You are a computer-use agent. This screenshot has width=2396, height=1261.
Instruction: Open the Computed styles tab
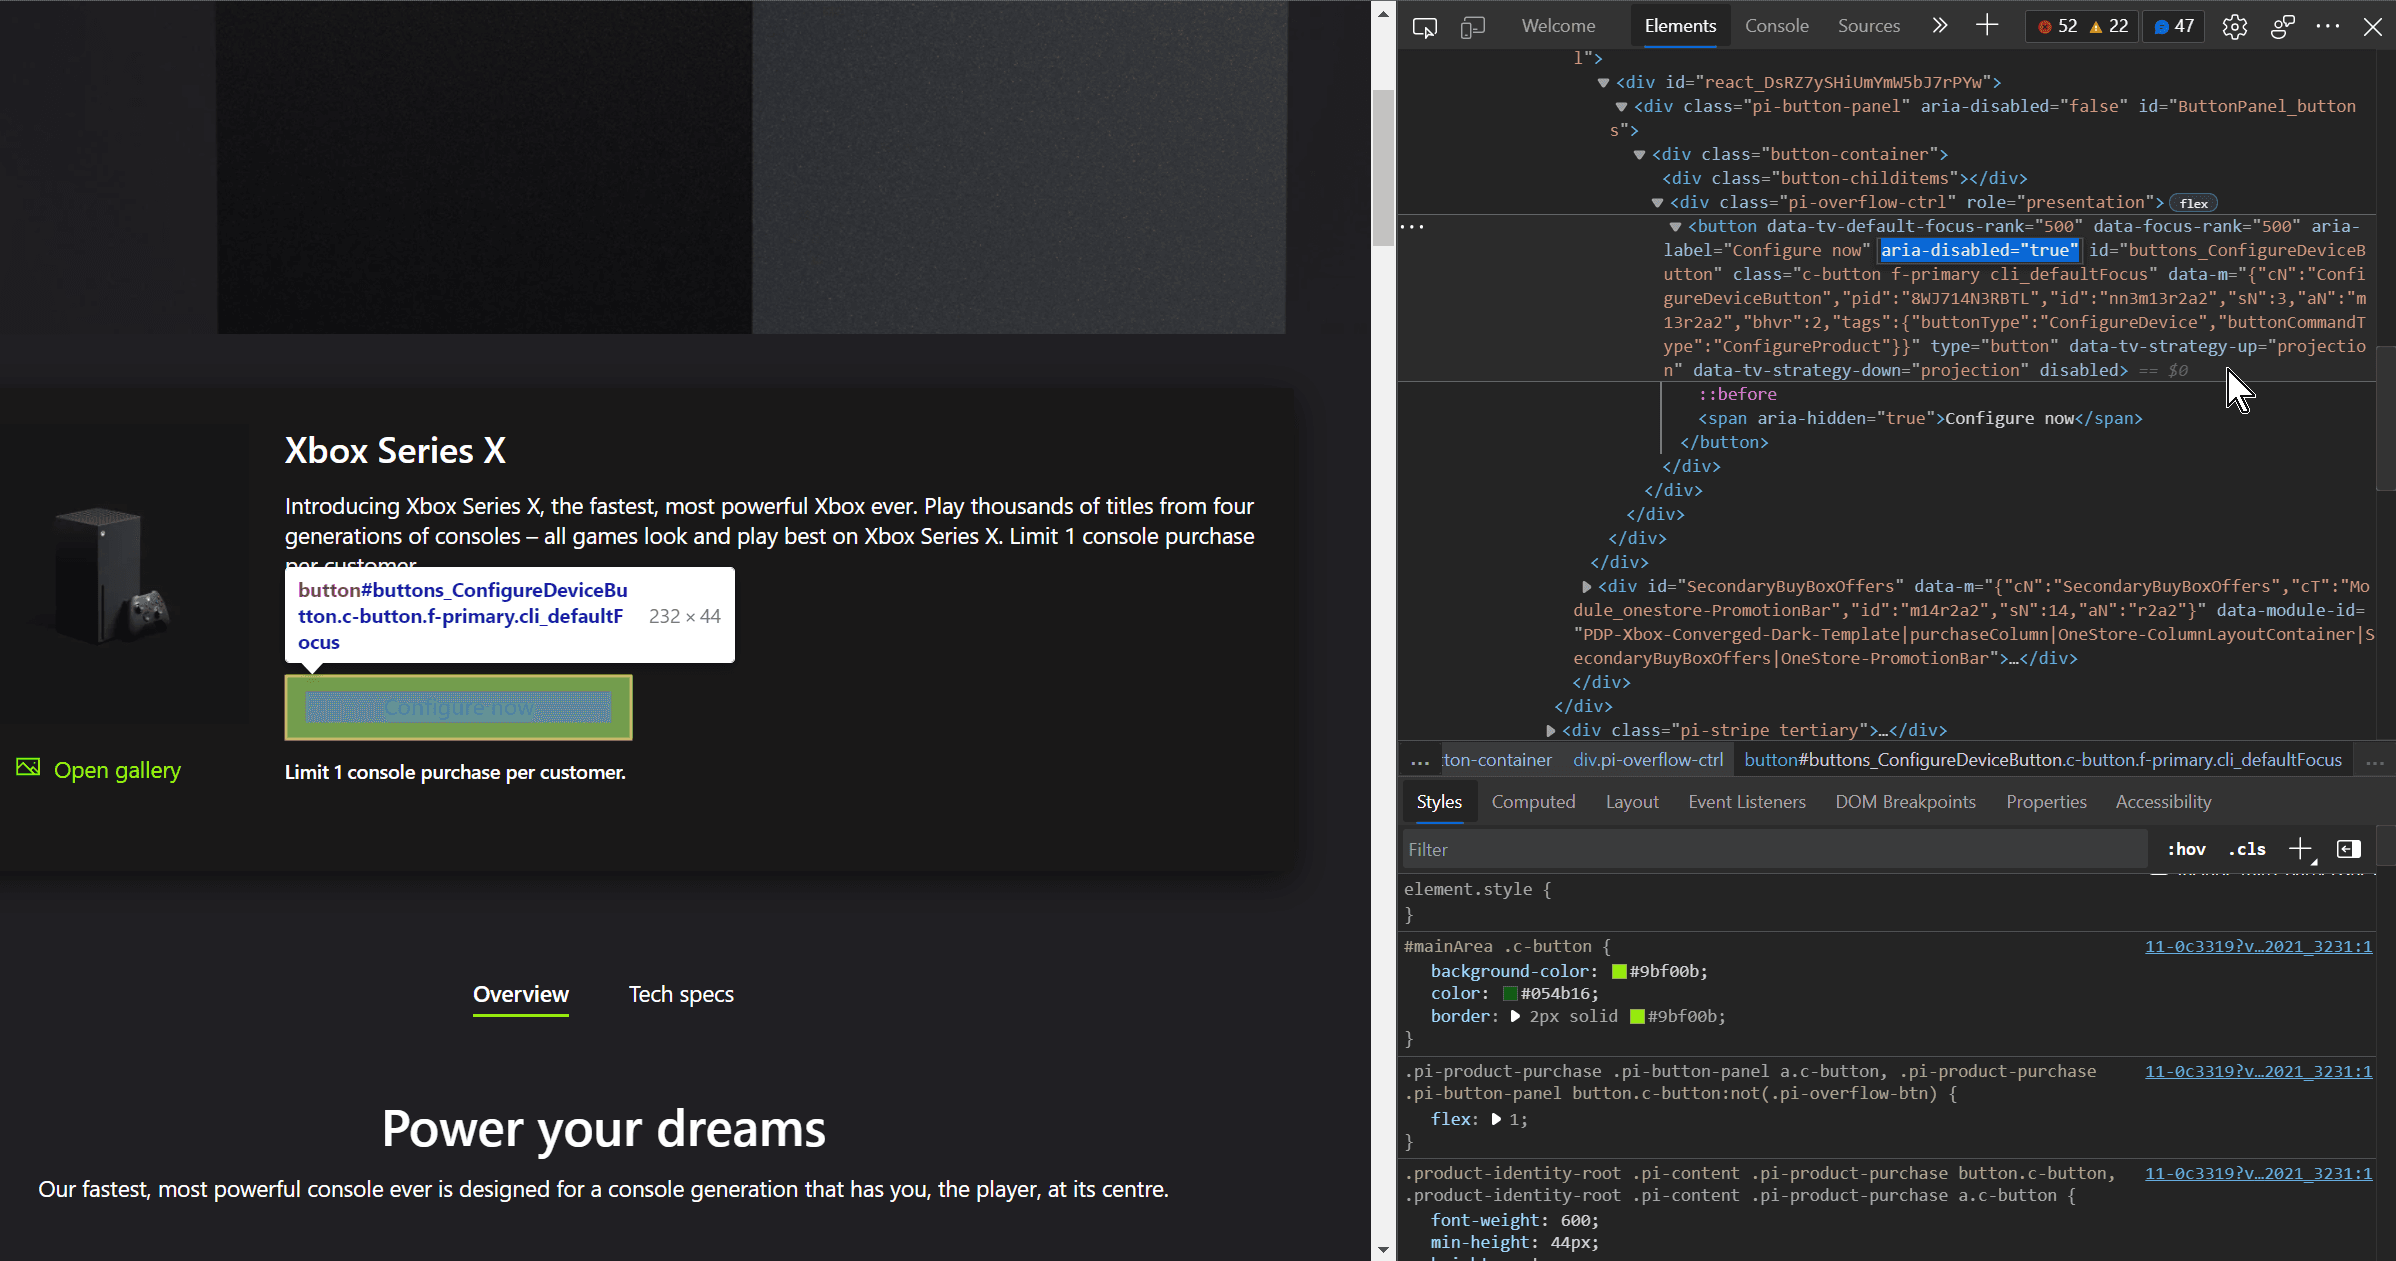[1533, 802]
